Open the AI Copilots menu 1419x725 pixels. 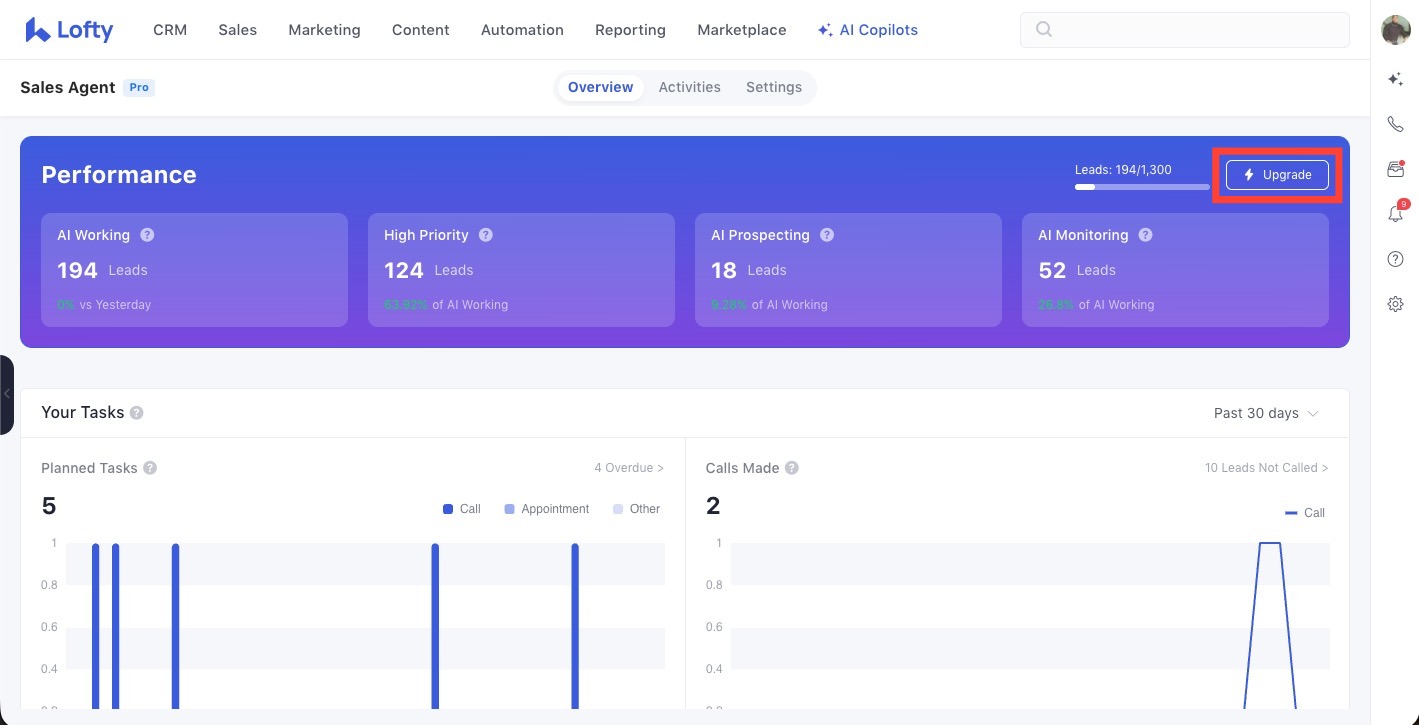(868, 30)
